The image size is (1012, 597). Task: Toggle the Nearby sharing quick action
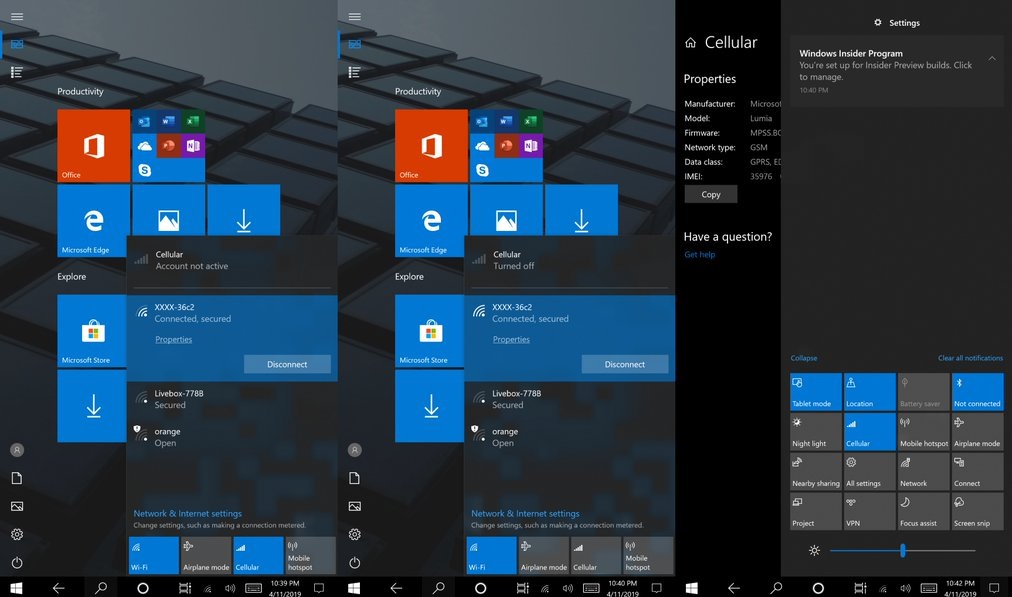click(x=816, y=471)
